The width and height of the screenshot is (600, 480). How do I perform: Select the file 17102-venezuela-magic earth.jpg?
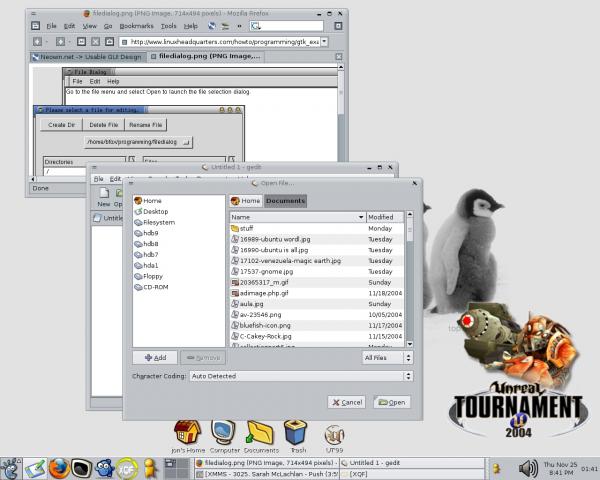[317, 260]
